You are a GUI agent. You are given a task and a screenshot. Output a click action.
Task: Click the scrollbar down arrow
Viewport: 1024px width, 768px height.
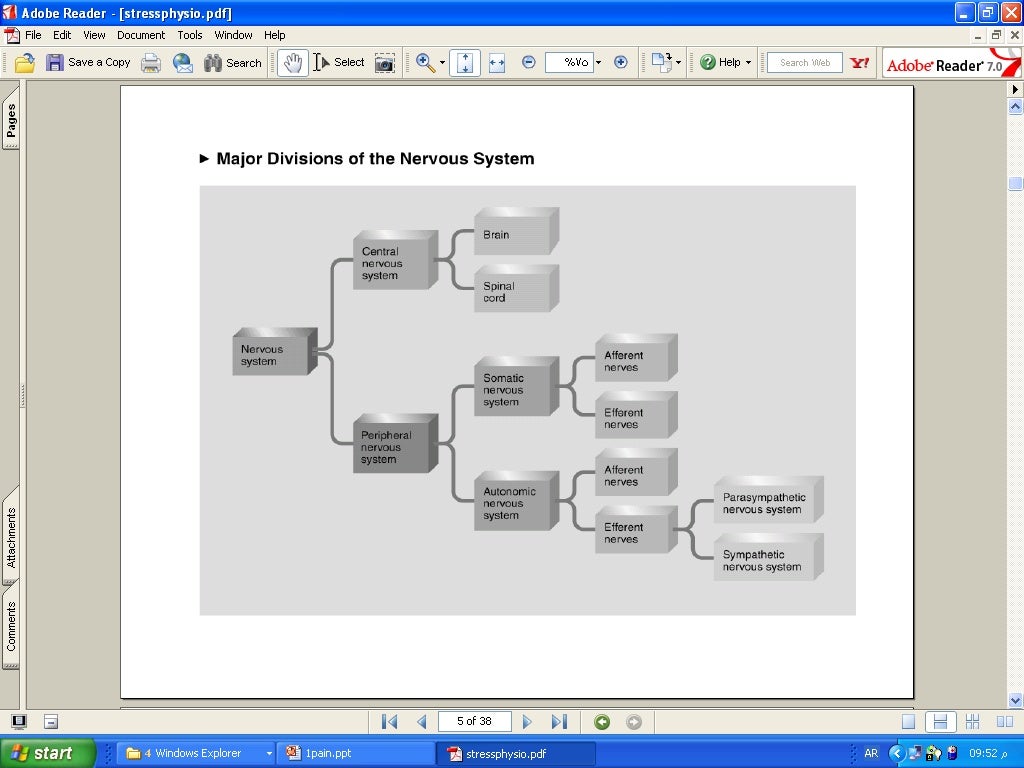click(x=1016, y=701)
